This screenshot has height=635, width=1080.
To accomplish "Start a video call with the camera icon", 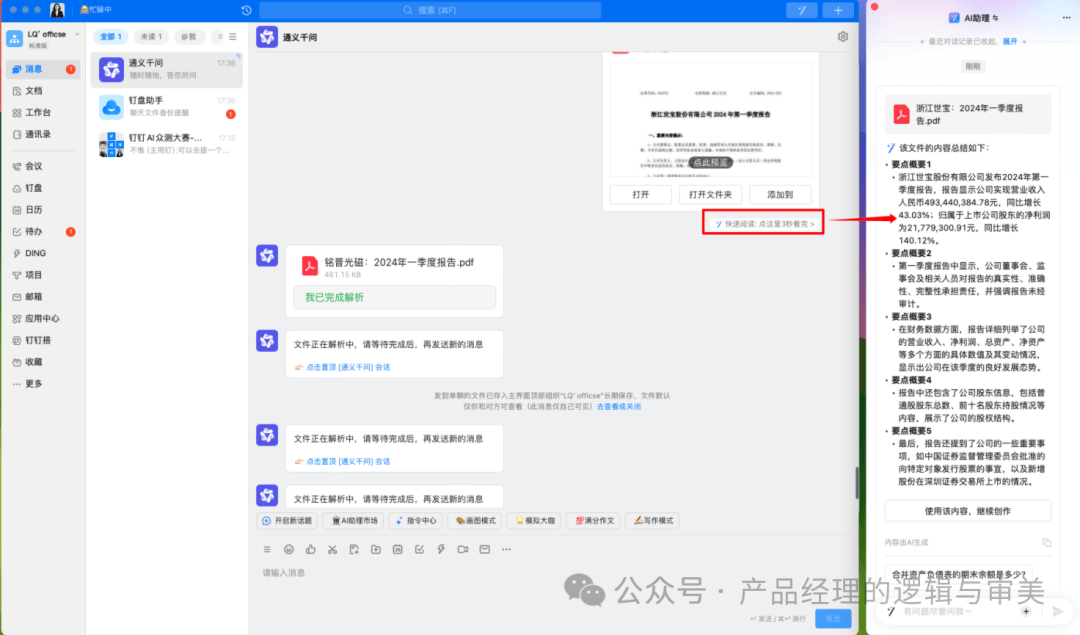I will click(463, 550).
